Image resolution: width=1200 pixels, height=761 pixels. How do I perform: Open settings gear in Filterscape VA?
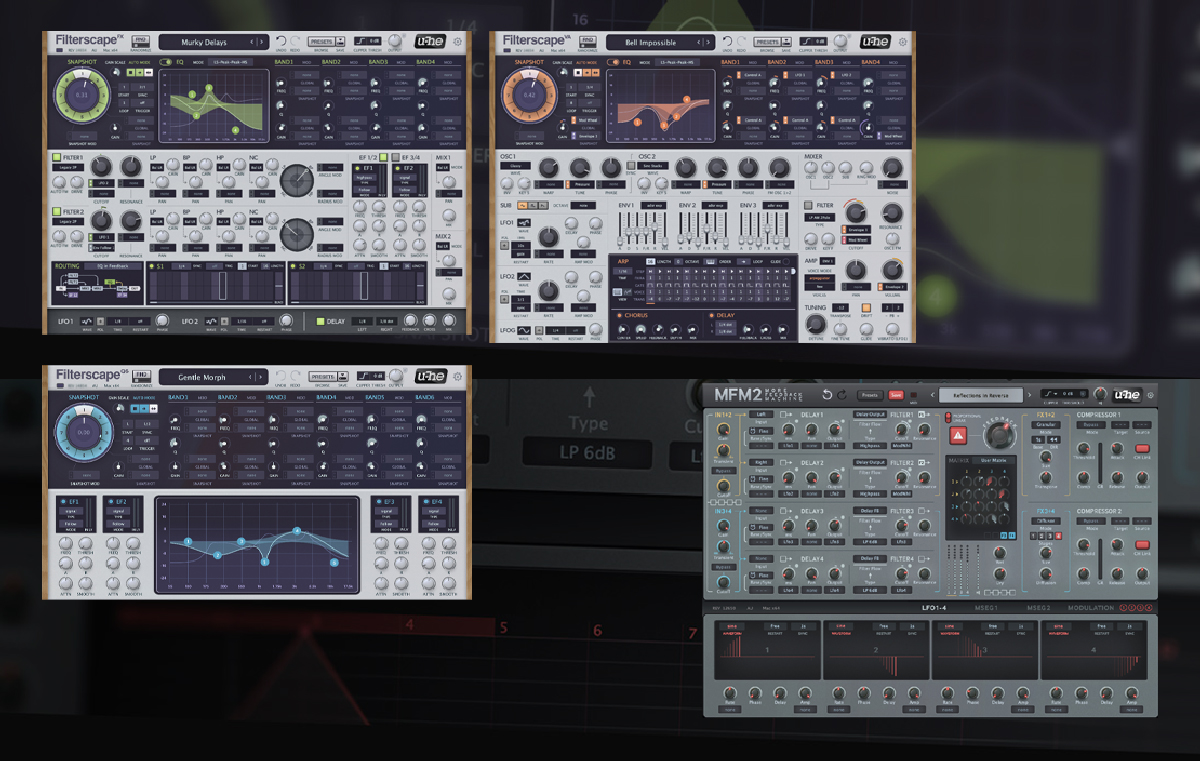tap(902, 42)
